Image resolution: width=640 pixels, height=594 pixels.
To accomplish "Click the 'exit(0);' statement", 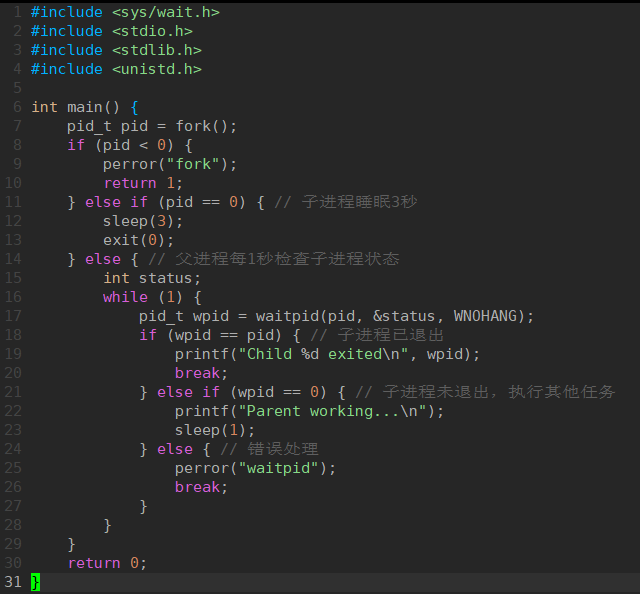I will 138,240.
